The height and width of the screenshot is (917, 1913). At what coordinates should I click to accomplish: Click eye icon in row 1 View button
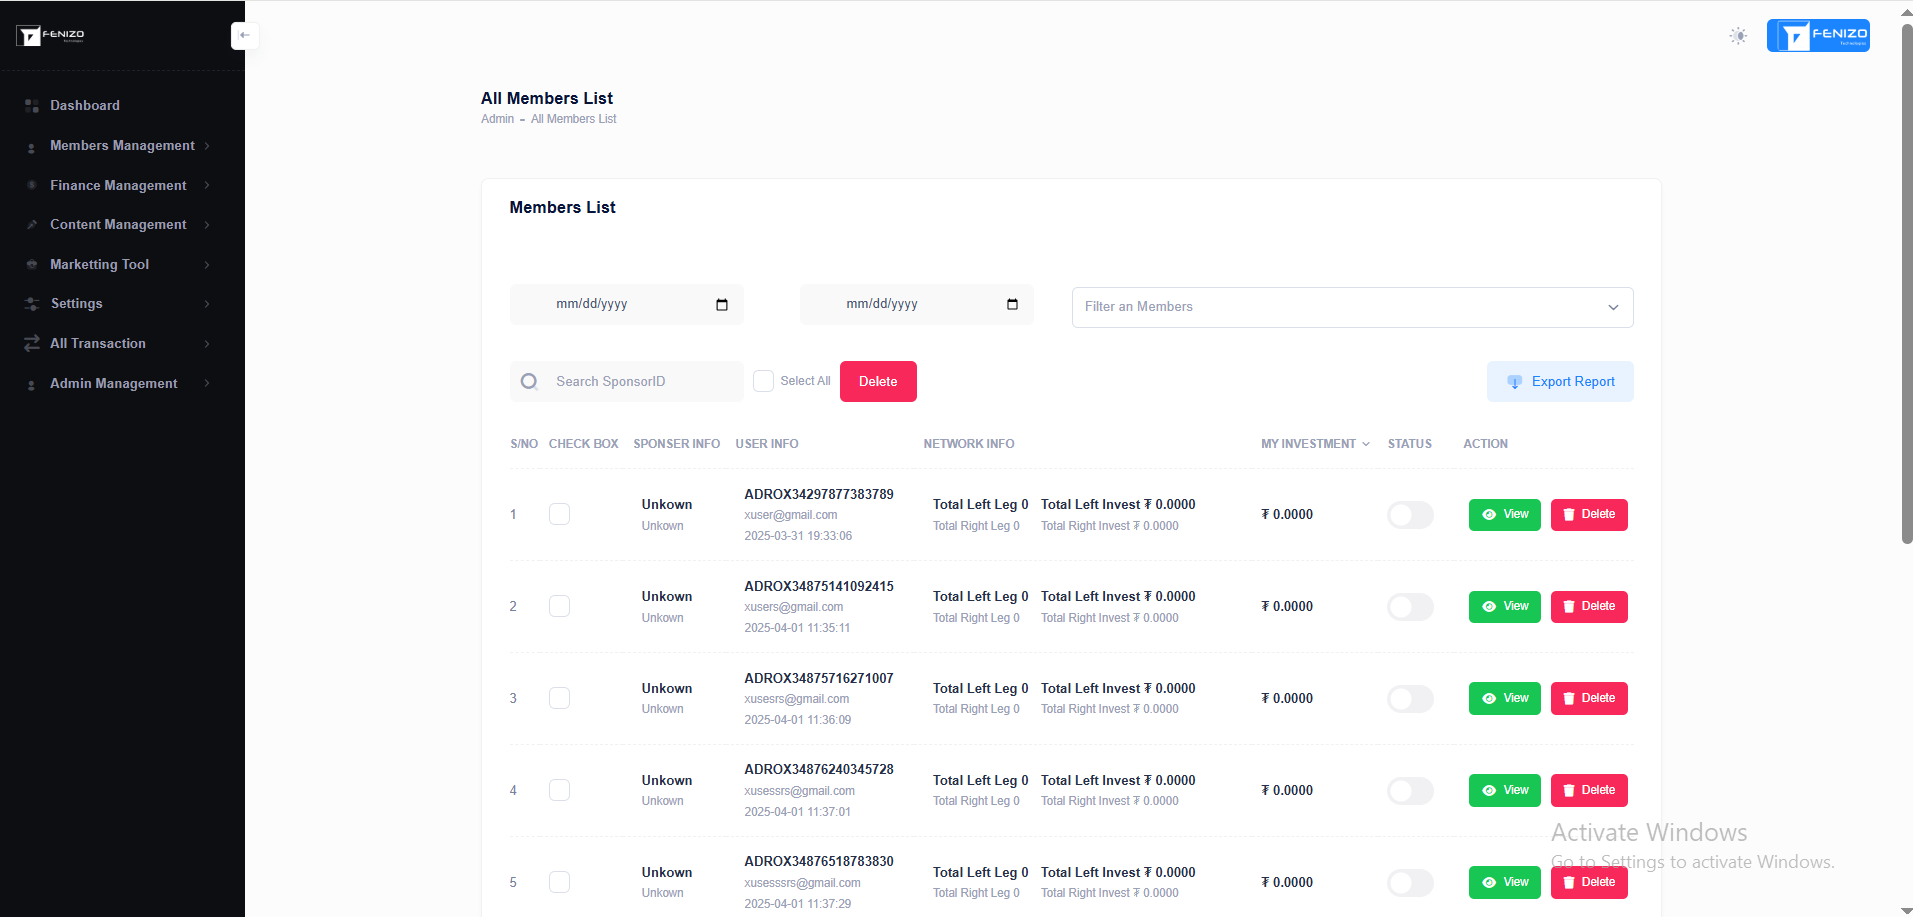(x=1489, y=515)
